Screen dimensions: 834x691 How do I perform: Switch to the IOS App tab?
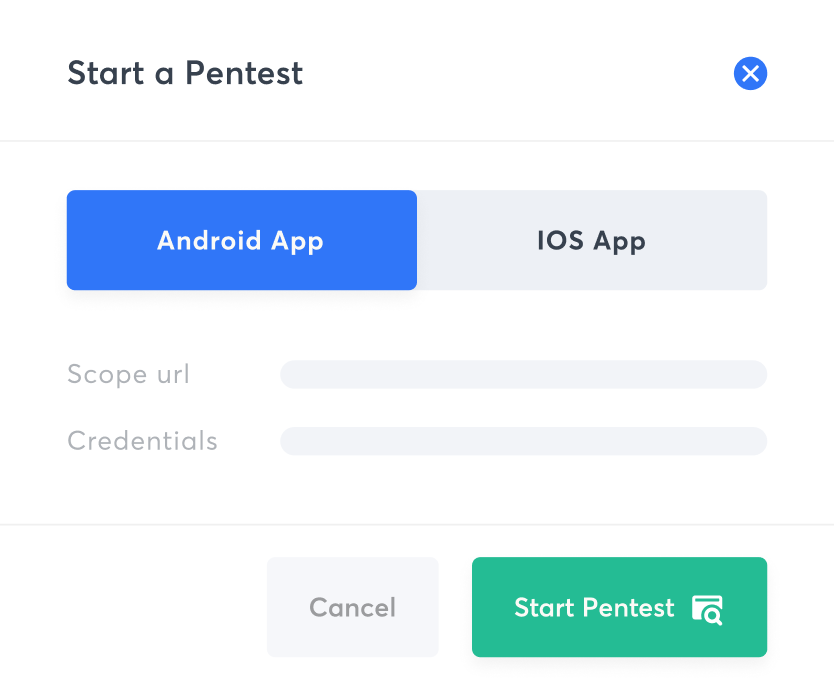tap(591, 240)
